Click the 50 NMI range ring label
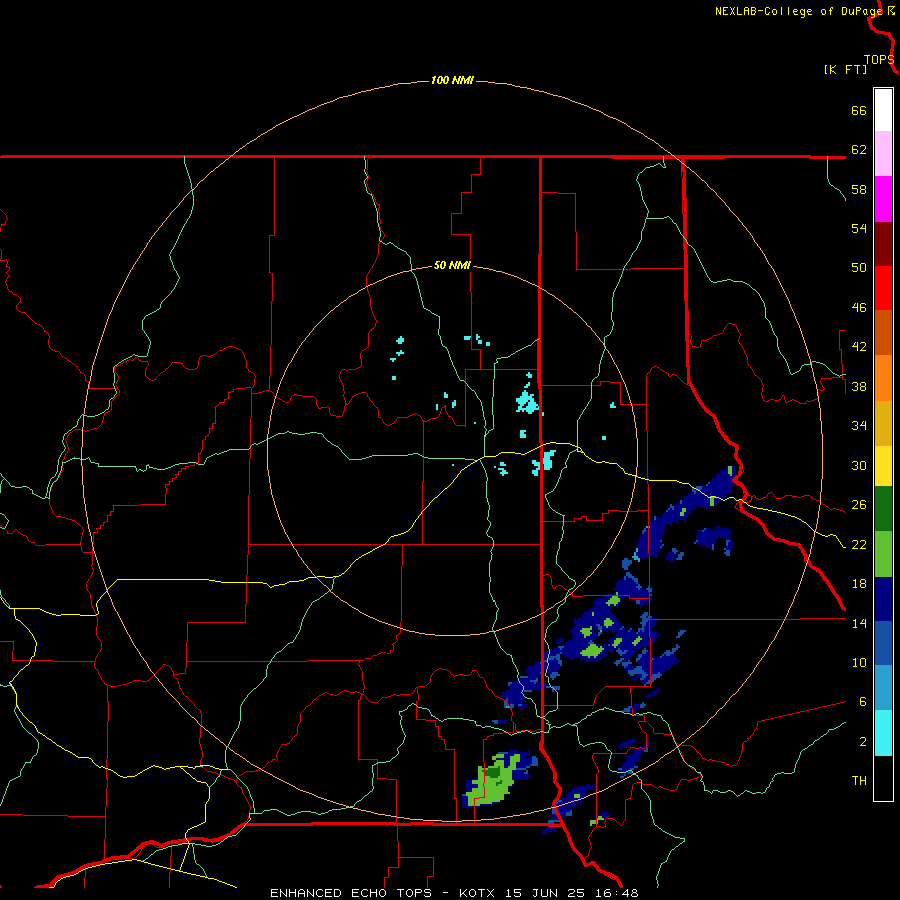 coord(452,265)
